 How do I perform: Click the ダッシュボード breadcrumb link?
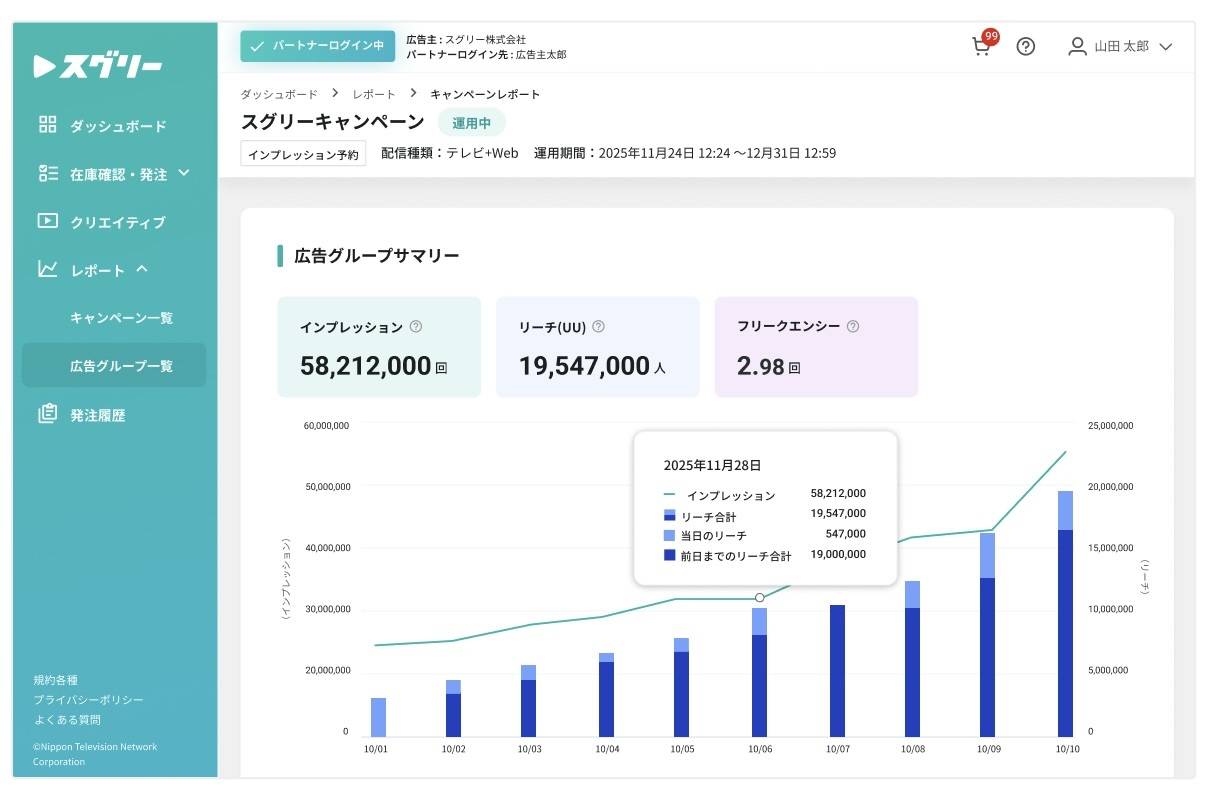[278, 94]
